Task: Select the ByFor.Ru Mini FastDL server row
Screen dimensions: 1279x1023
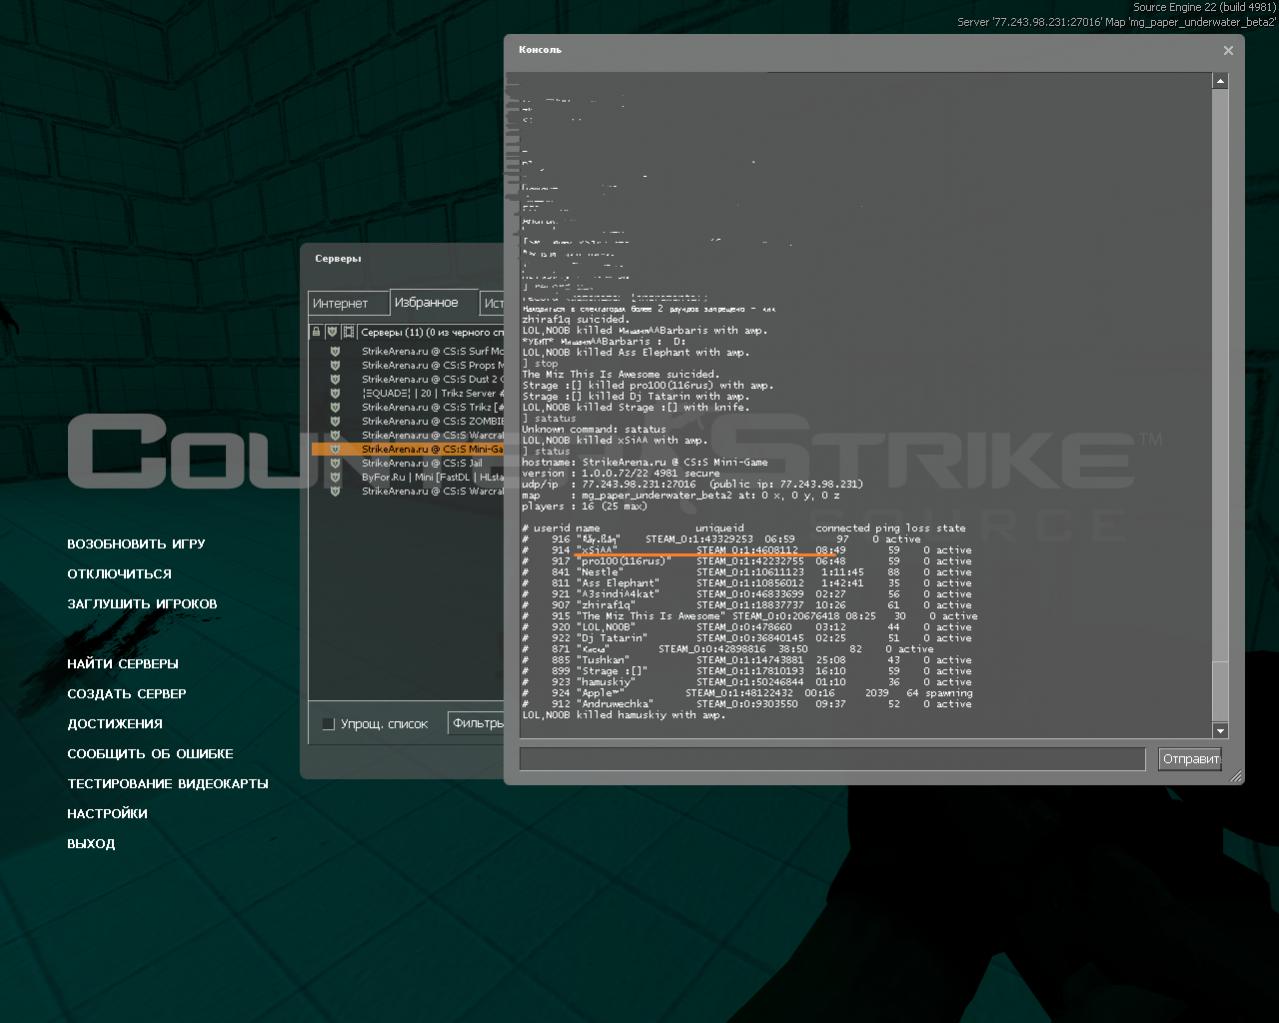Action: point(408,477)
